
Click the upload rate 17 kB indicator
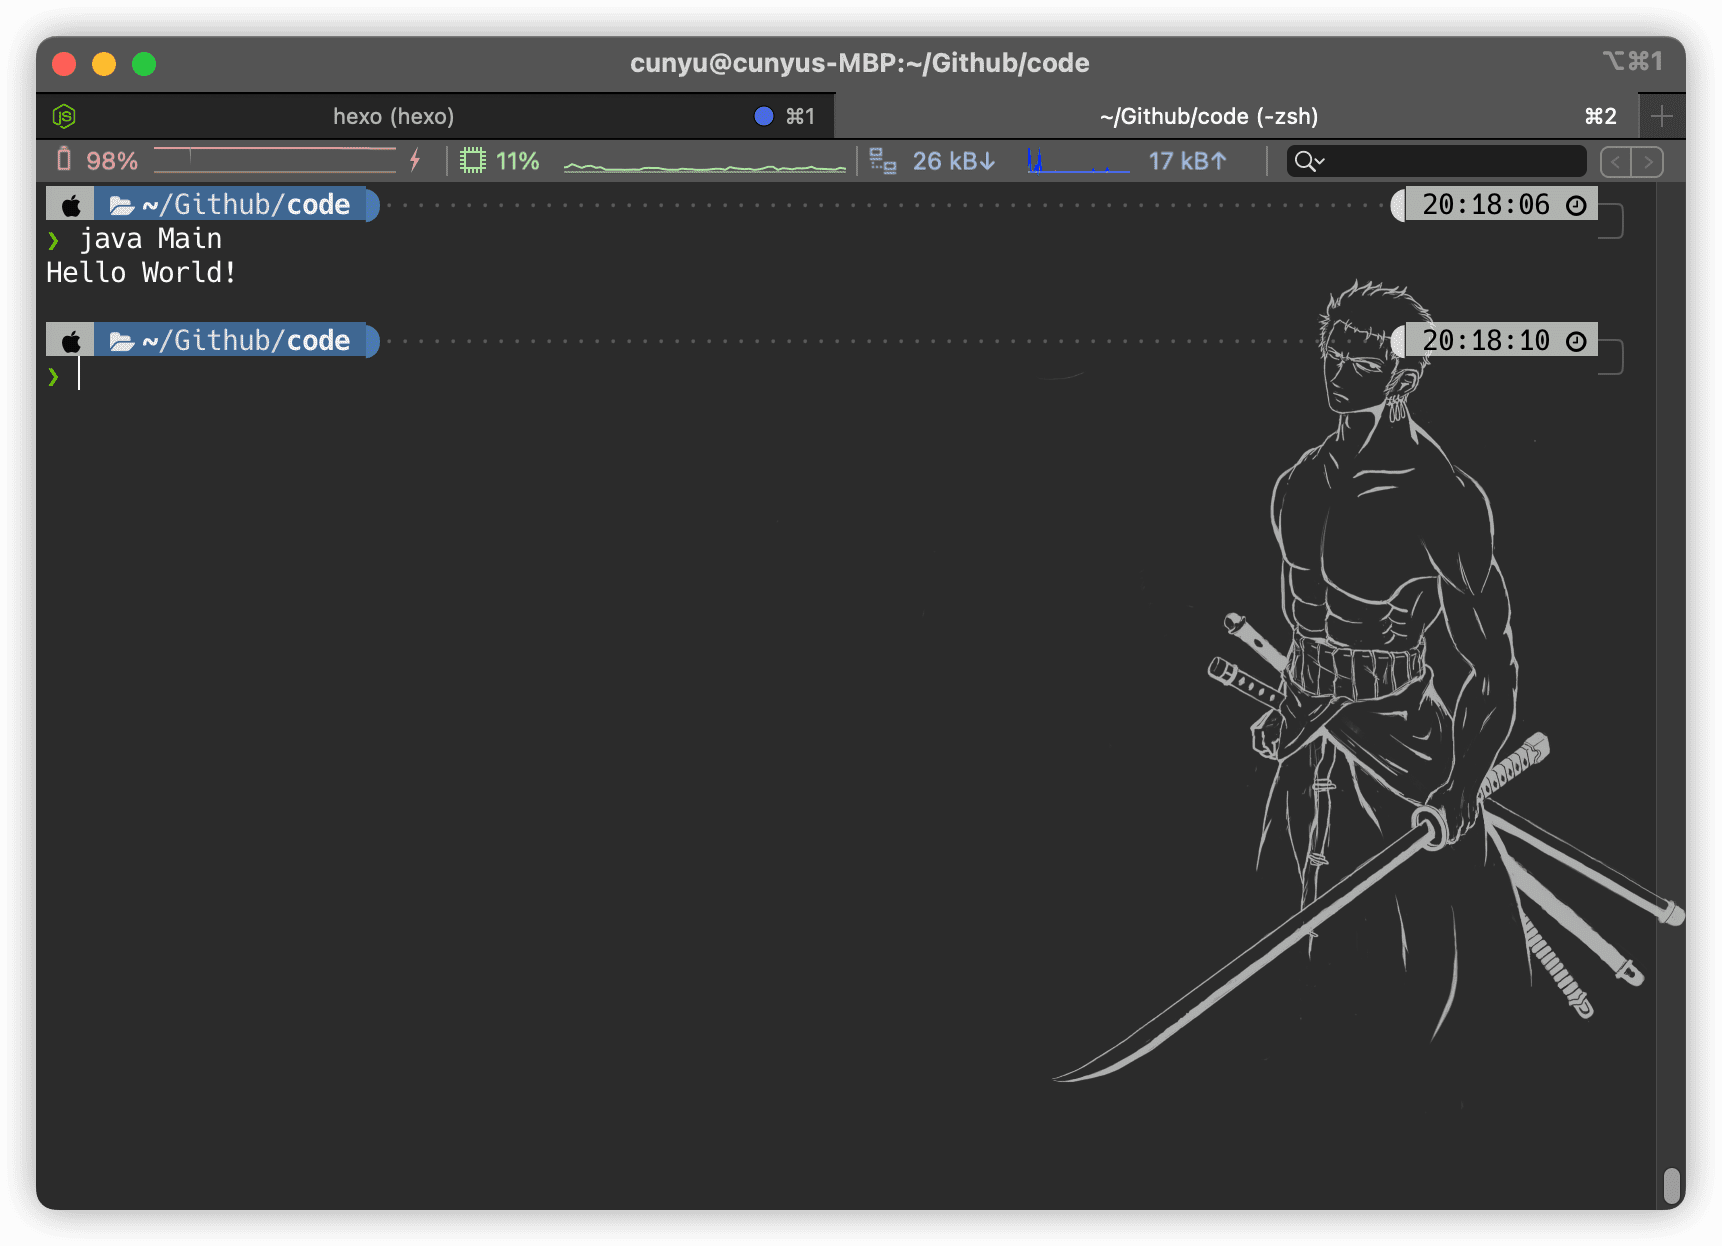pyautogui.click(x=1187, y=161)
